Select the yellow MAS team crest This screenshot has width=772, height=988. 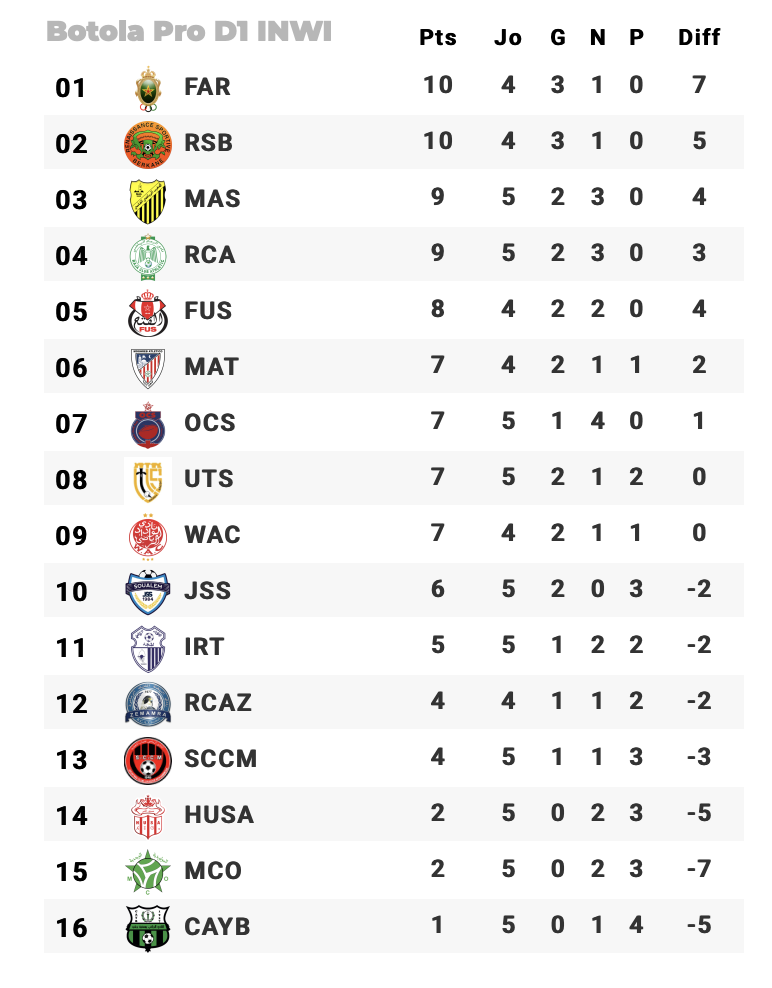[x=148, y=200]
